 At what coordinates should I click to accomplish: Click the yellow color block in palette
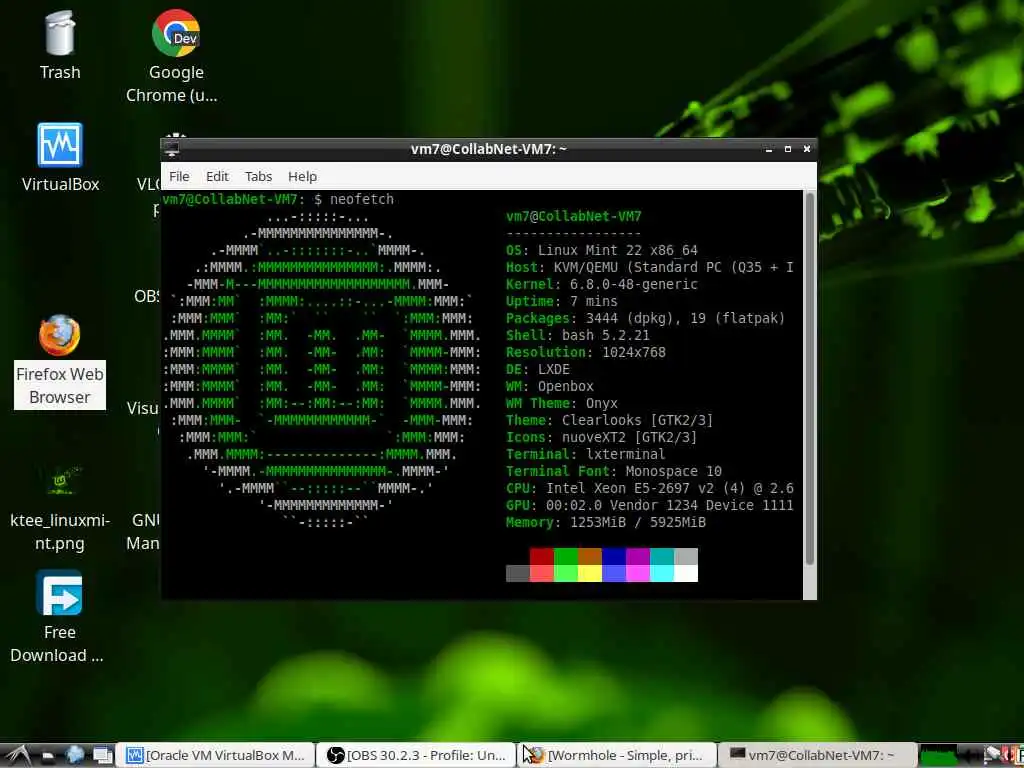click(x=590, y=573)
